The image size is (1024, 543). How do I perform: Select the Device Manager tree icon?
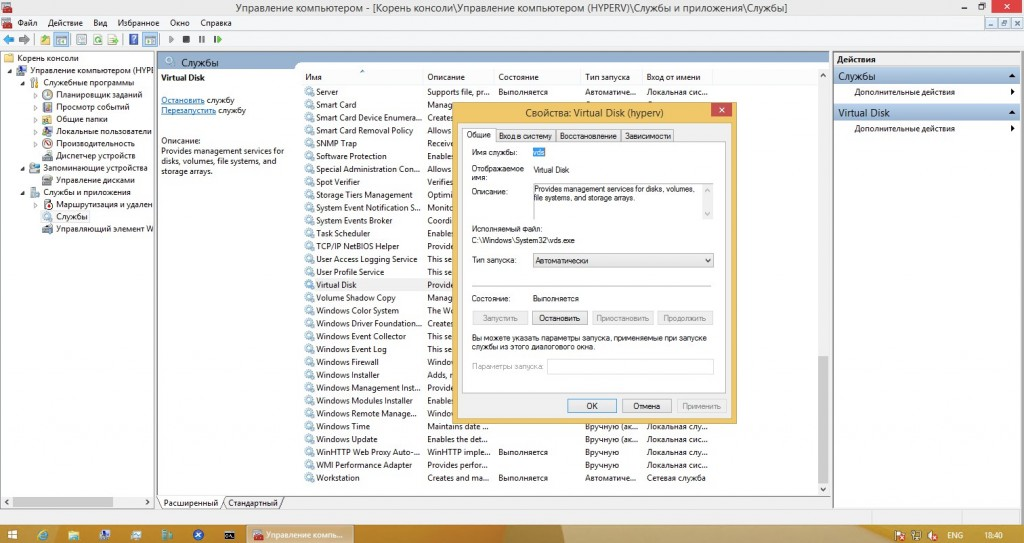click(48, 156)
